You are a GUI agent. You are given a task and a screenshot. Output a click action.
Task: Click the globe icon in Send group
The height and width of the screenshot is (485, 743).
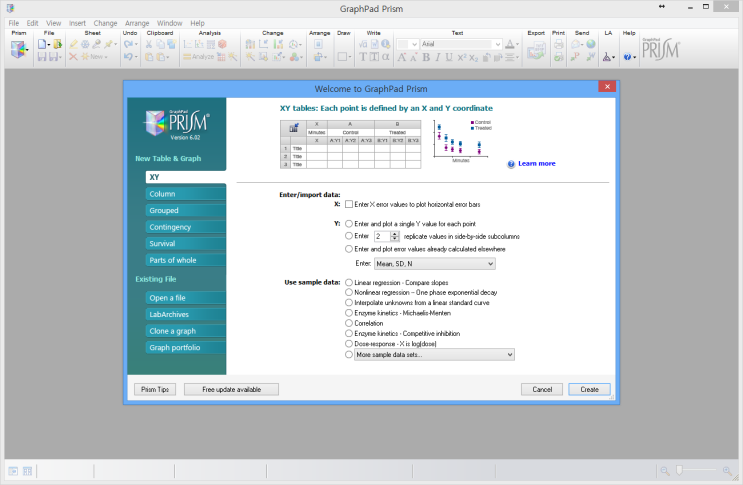pos(590,44)
